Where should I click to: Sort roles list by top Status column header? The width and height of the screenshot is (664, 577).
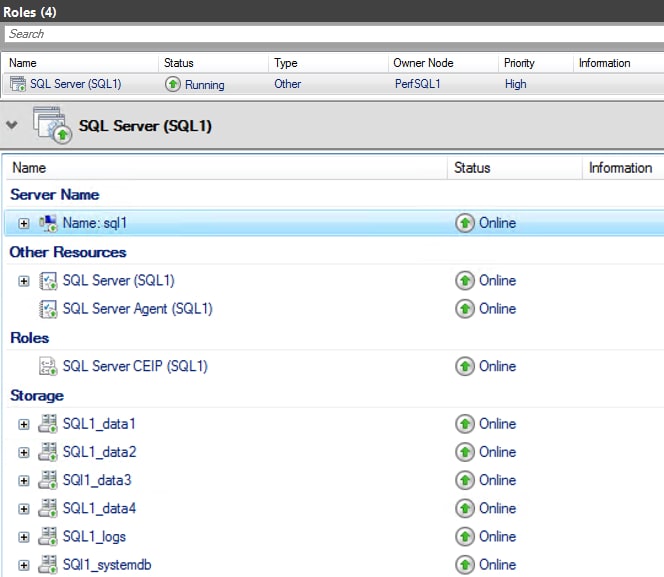tap(214, 63)
